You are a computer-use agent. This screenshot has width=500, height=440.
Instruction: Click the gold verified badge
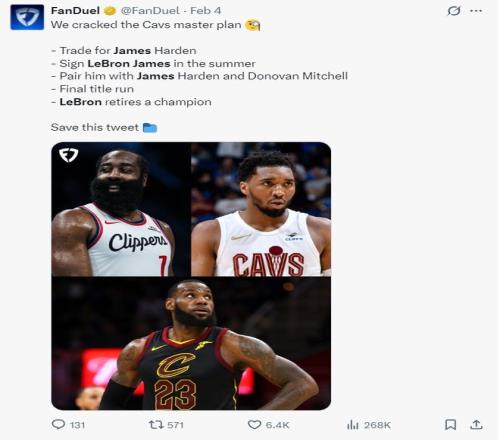[x=110, y=11]
